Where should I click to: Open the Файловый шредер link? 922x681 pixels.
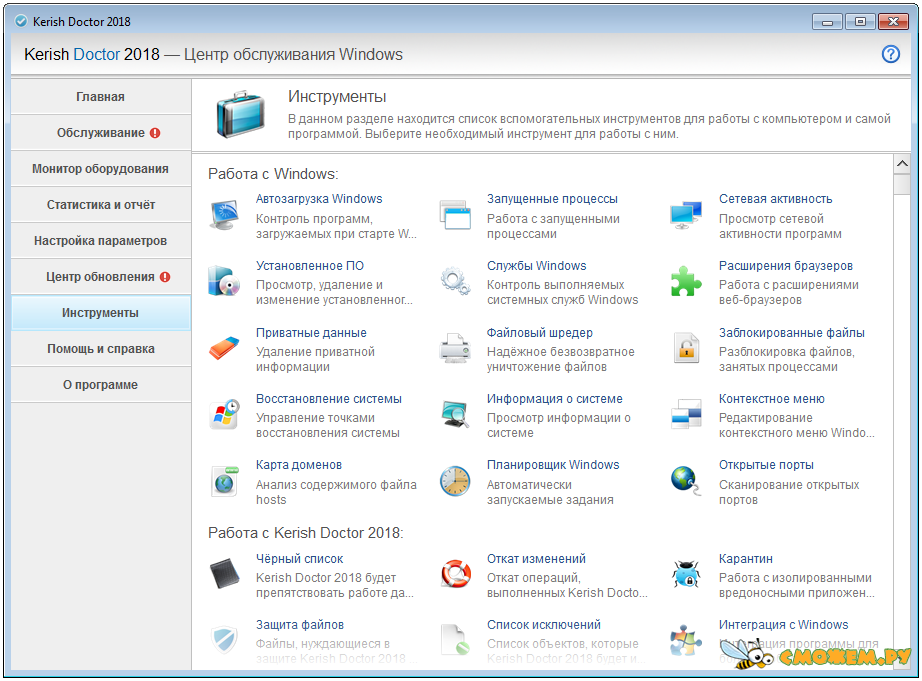[540, 333]
